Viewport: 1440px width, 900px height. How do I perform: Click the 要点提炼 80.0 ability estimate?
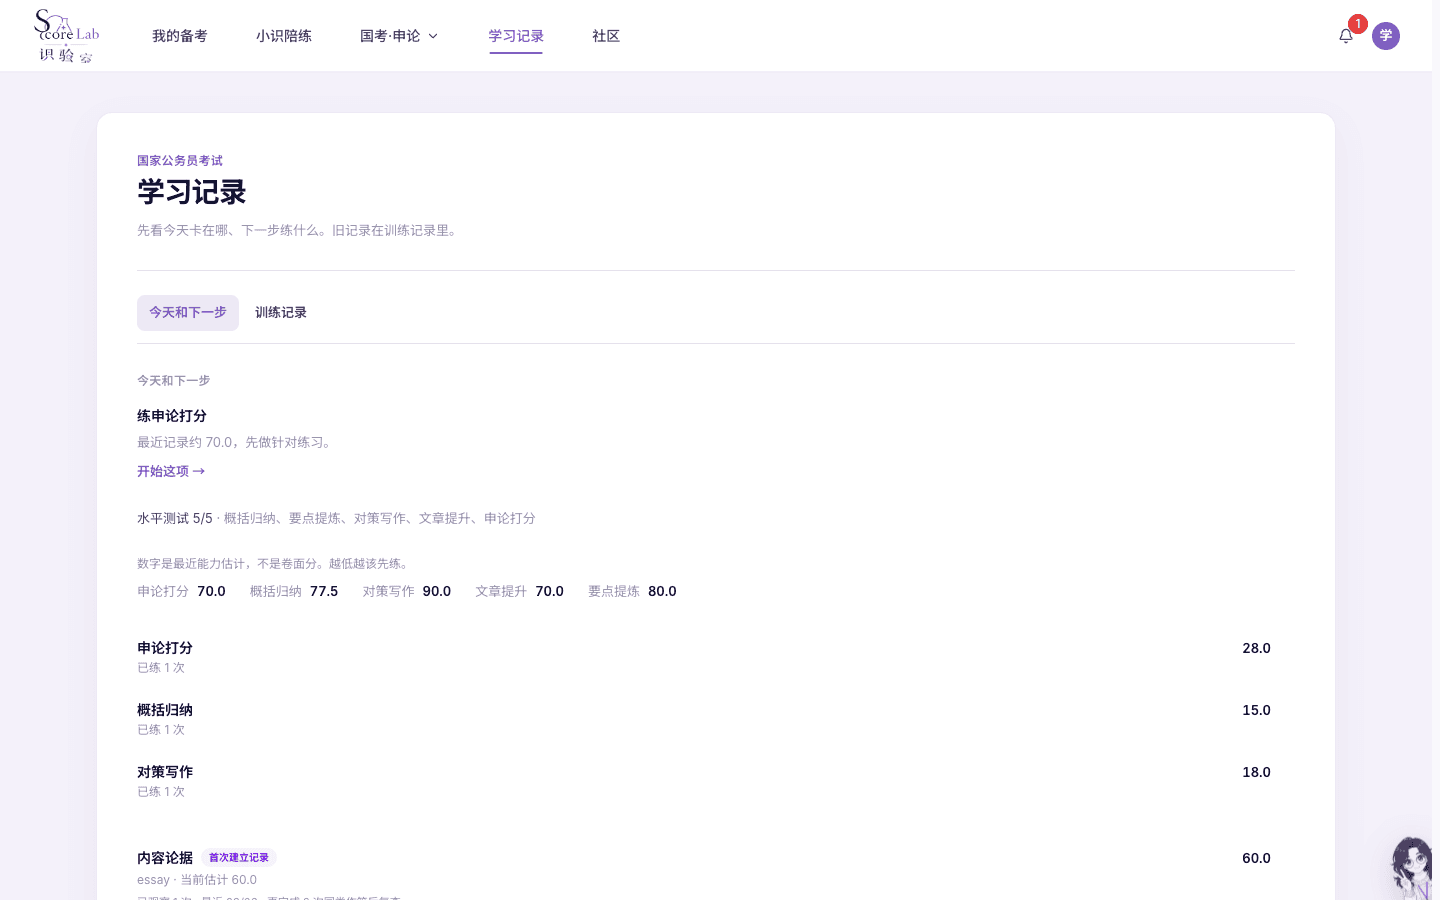(632, 591)
